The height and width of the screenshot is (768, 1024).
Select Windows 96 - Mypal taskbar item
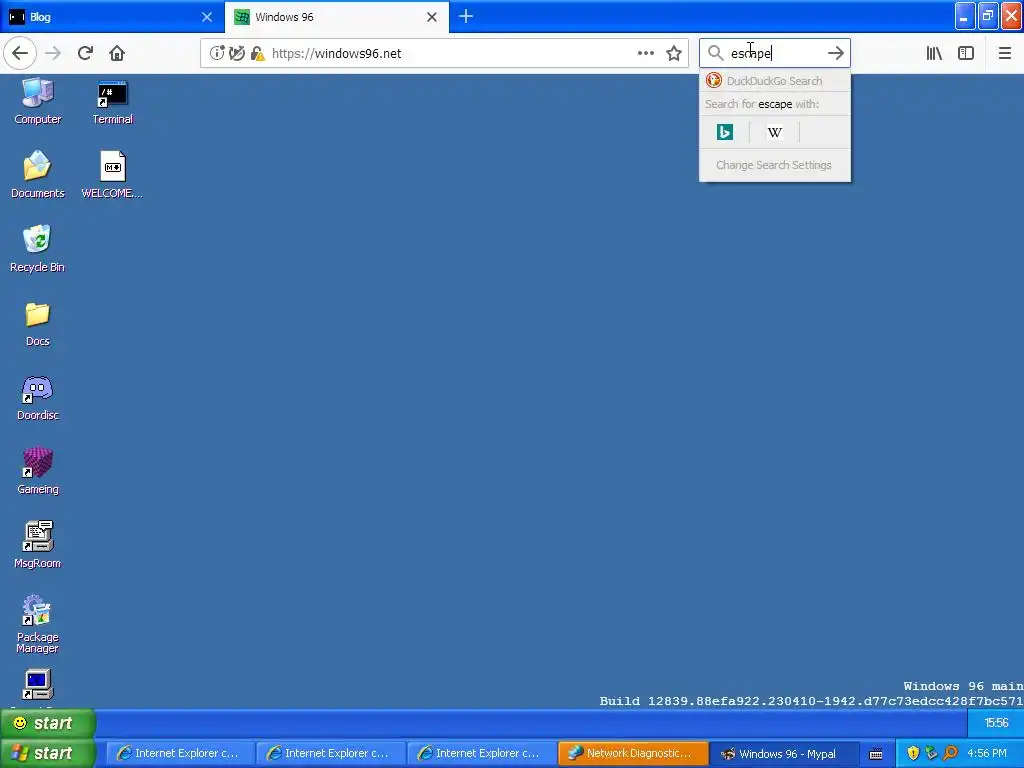pos(782,754)
